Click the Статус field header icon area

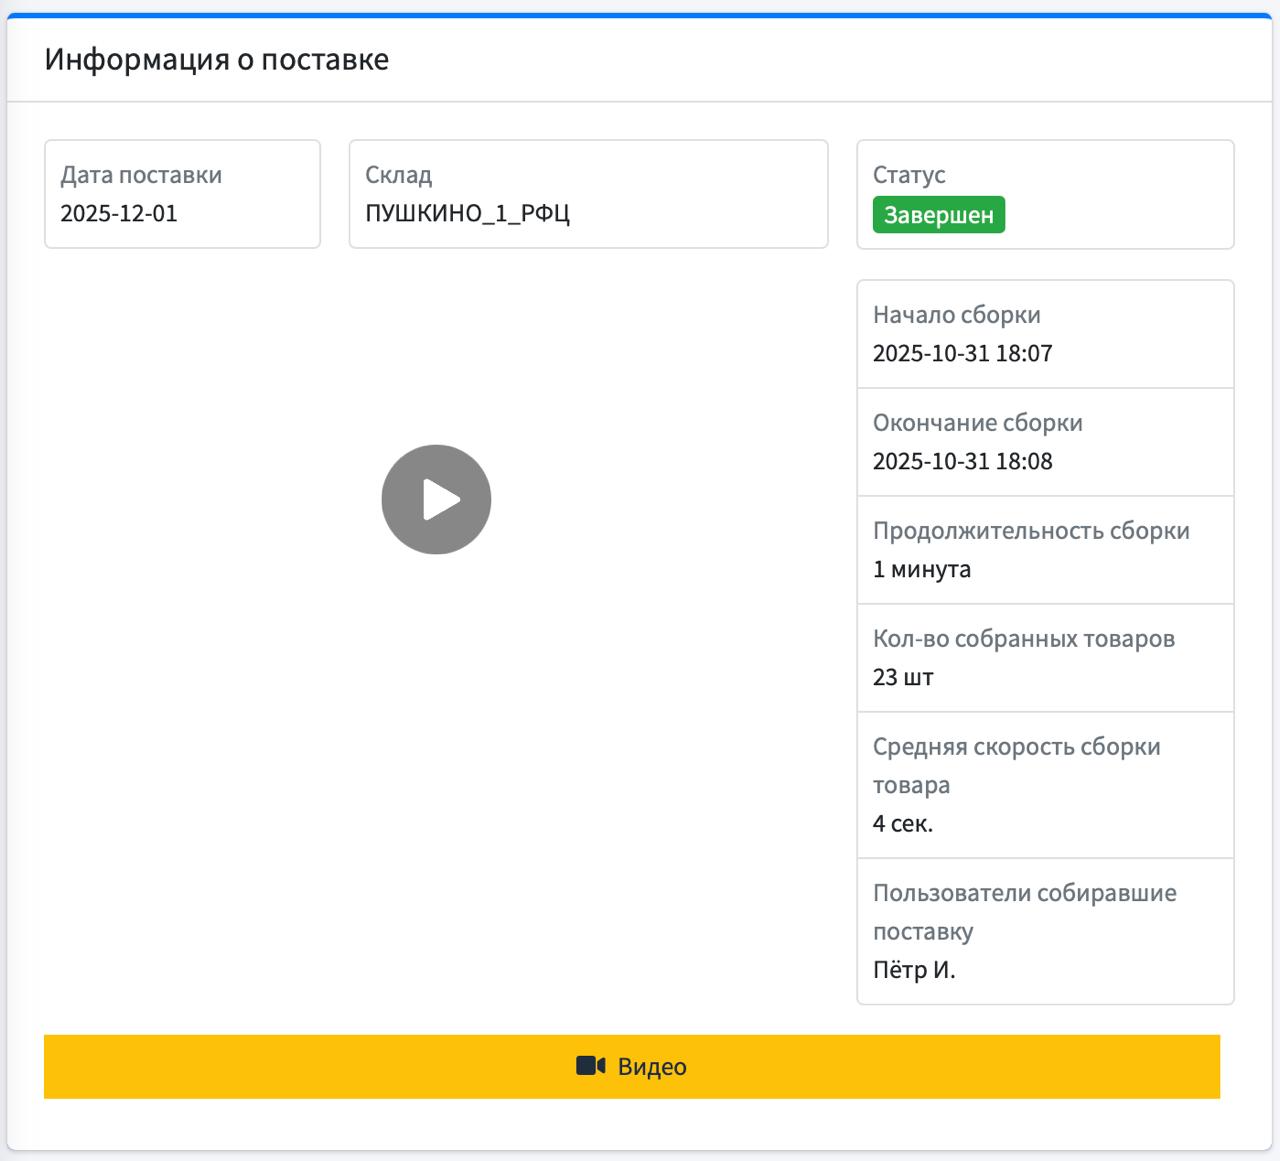coord(909,175)
